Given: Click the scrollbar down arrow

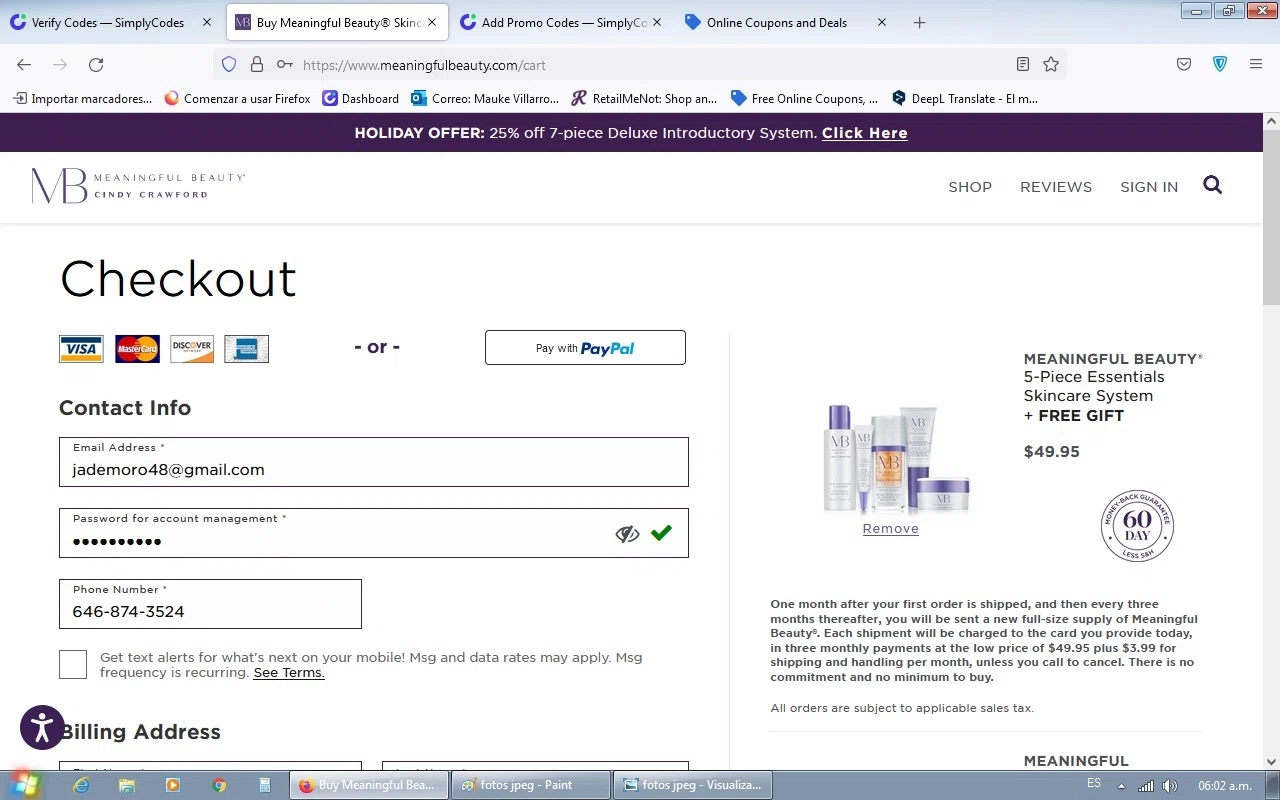Looking at the screenshot, I should [x=1271, y=762].
